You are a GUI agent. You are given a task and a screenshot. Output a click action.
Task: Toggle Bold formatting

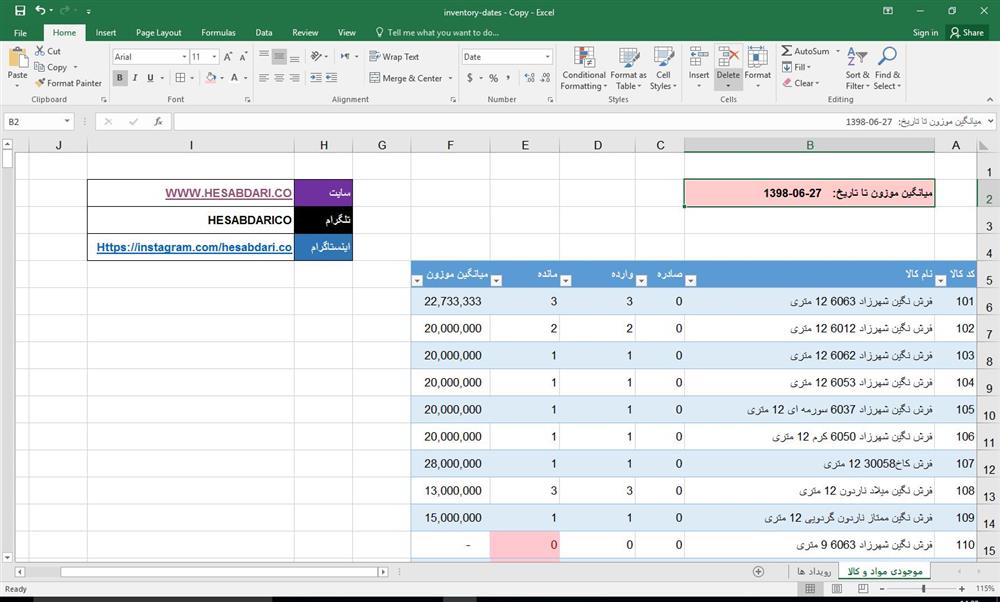tap(120, 78)
